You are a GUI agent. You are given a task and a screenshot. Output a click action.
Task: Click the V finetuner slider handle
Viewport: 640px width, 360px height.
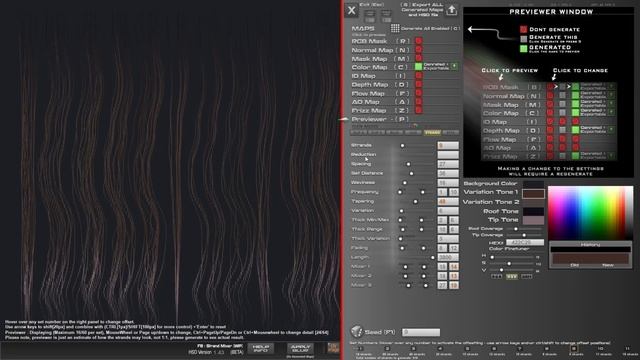tap(502, 270)
